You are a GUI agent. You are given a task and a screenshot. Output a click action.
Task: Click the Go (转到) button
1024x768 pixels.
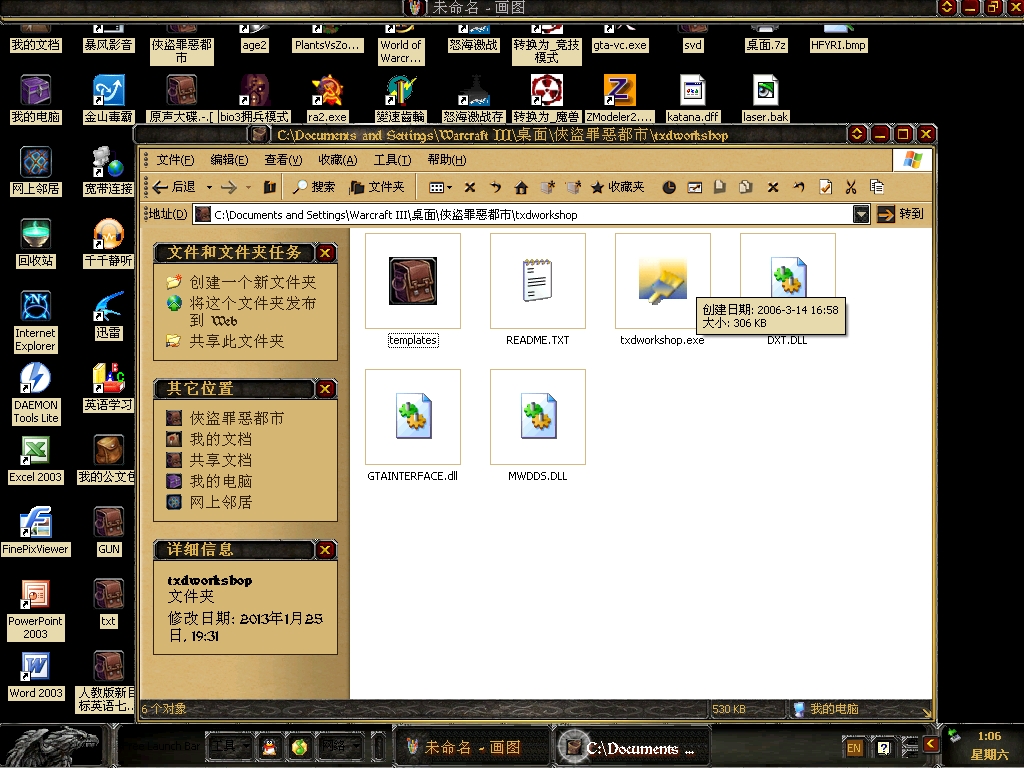click(901, 214)
